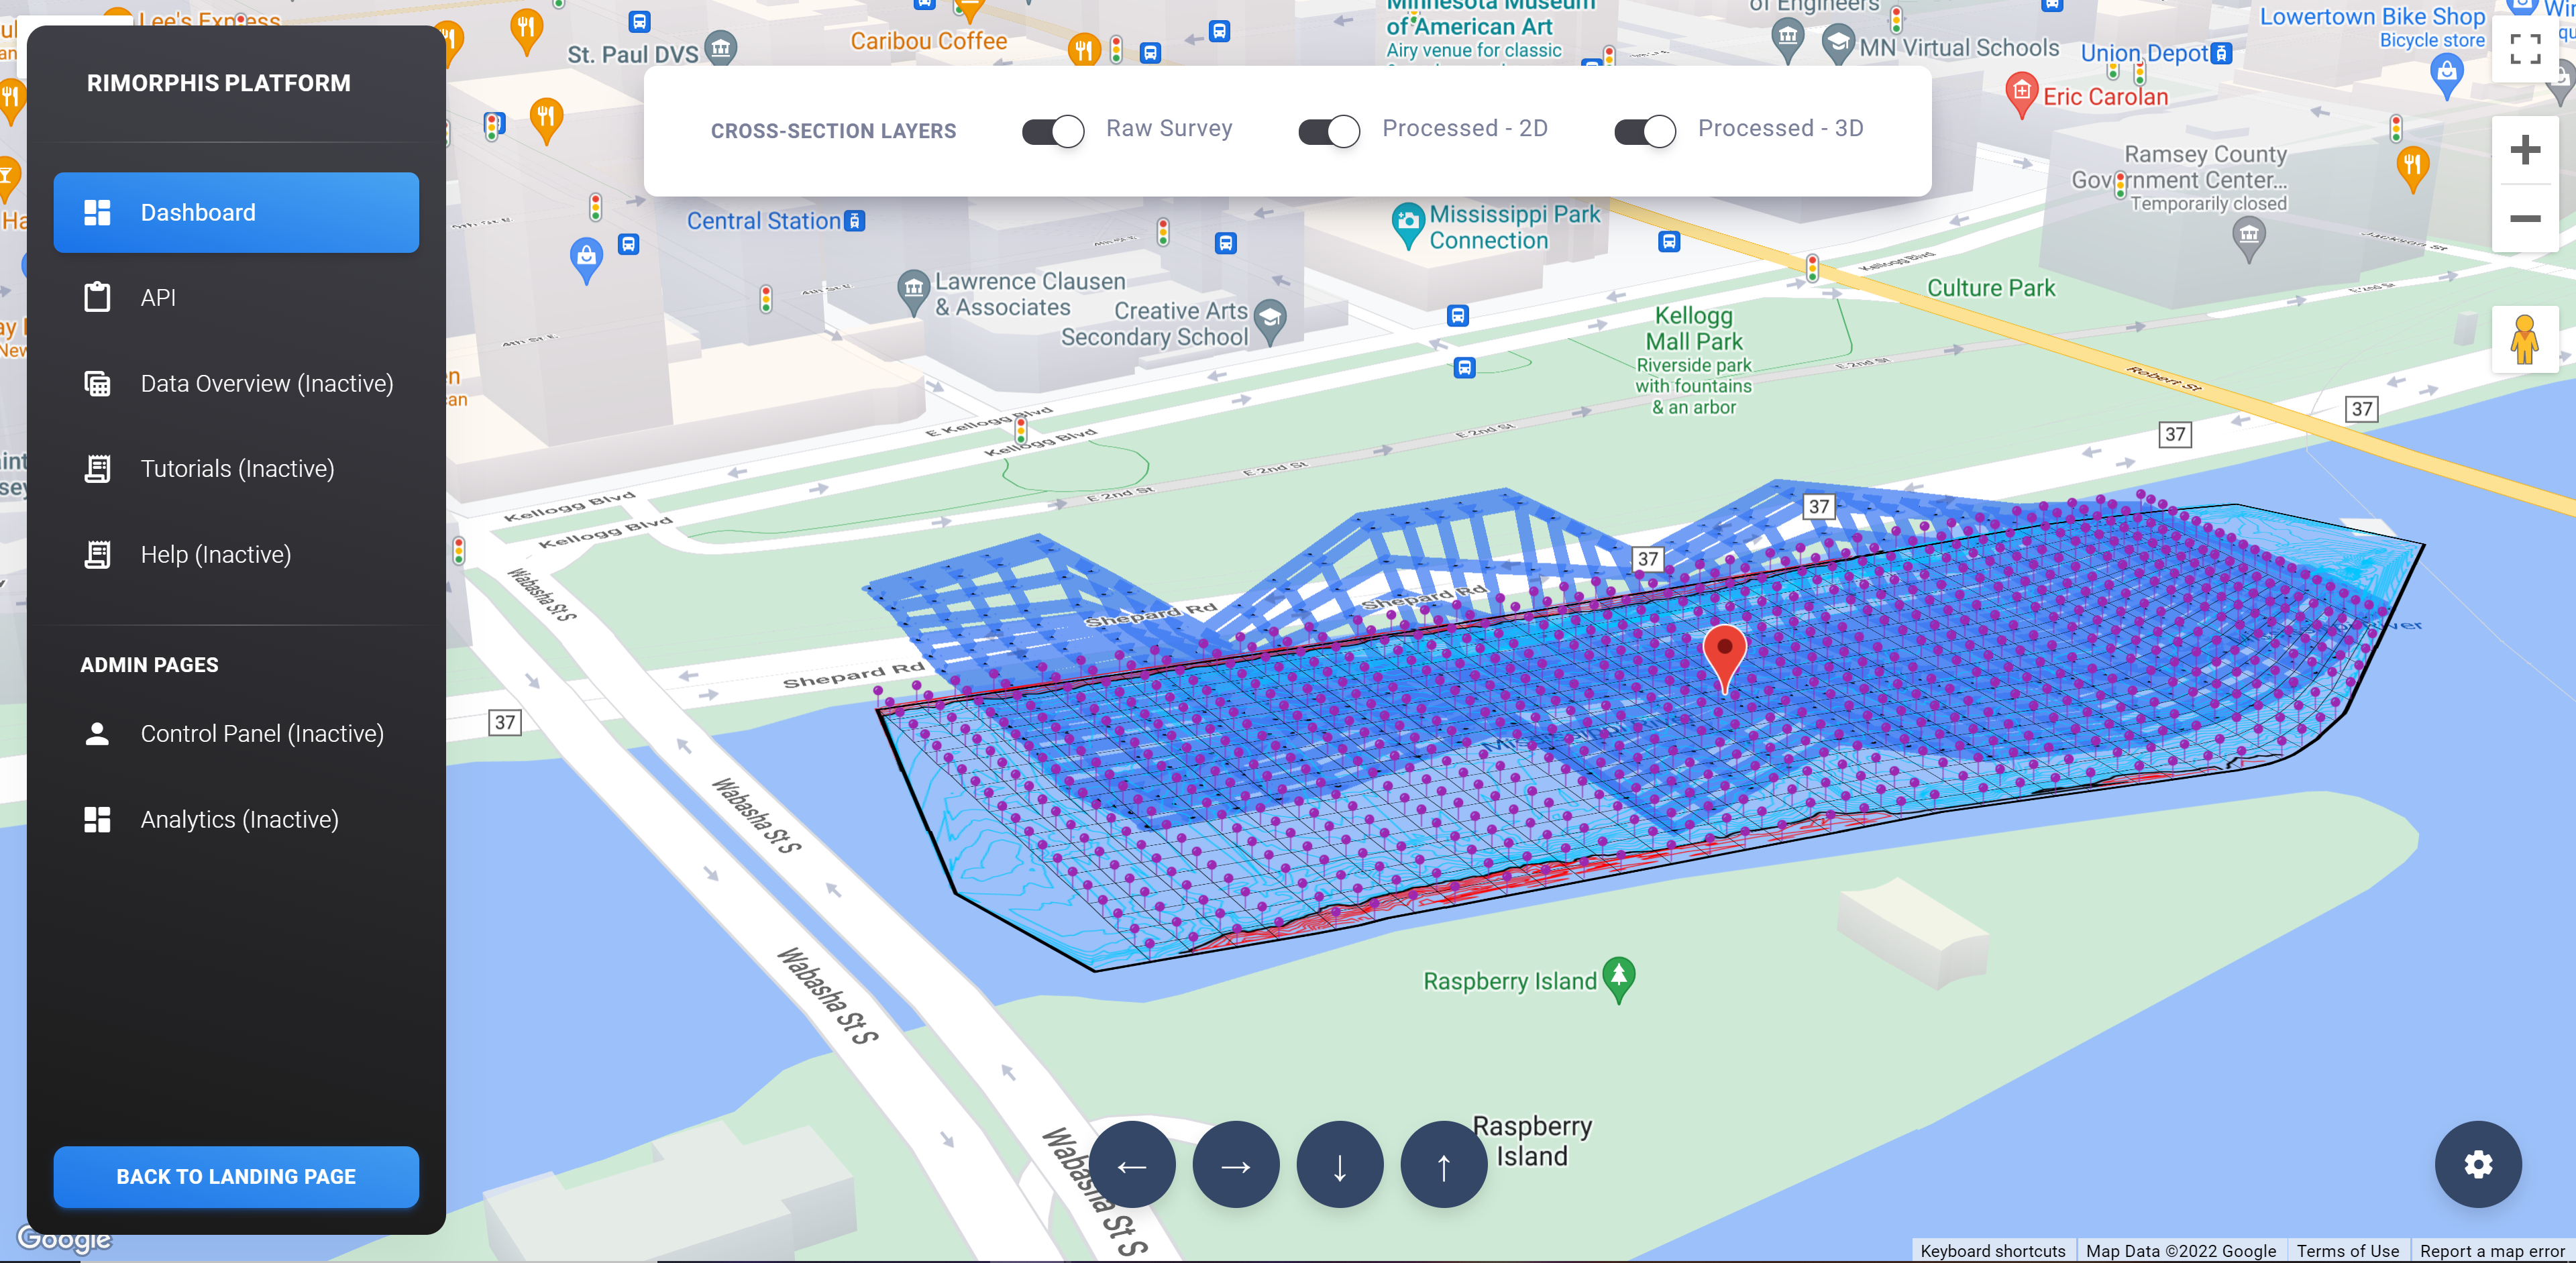Viewport: 2576px width, 1263px height.
Task: Click the settings gear button
Action: (2477, 1164)
